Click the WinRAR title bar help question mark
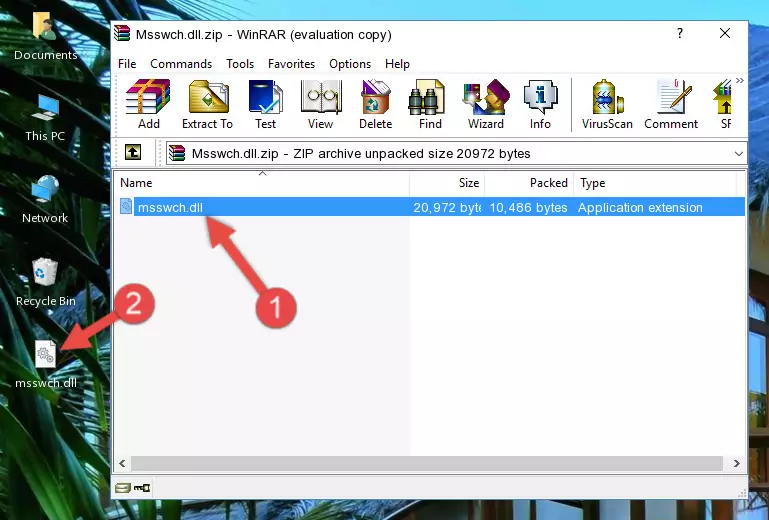769x520 pixels. (680, 33)
